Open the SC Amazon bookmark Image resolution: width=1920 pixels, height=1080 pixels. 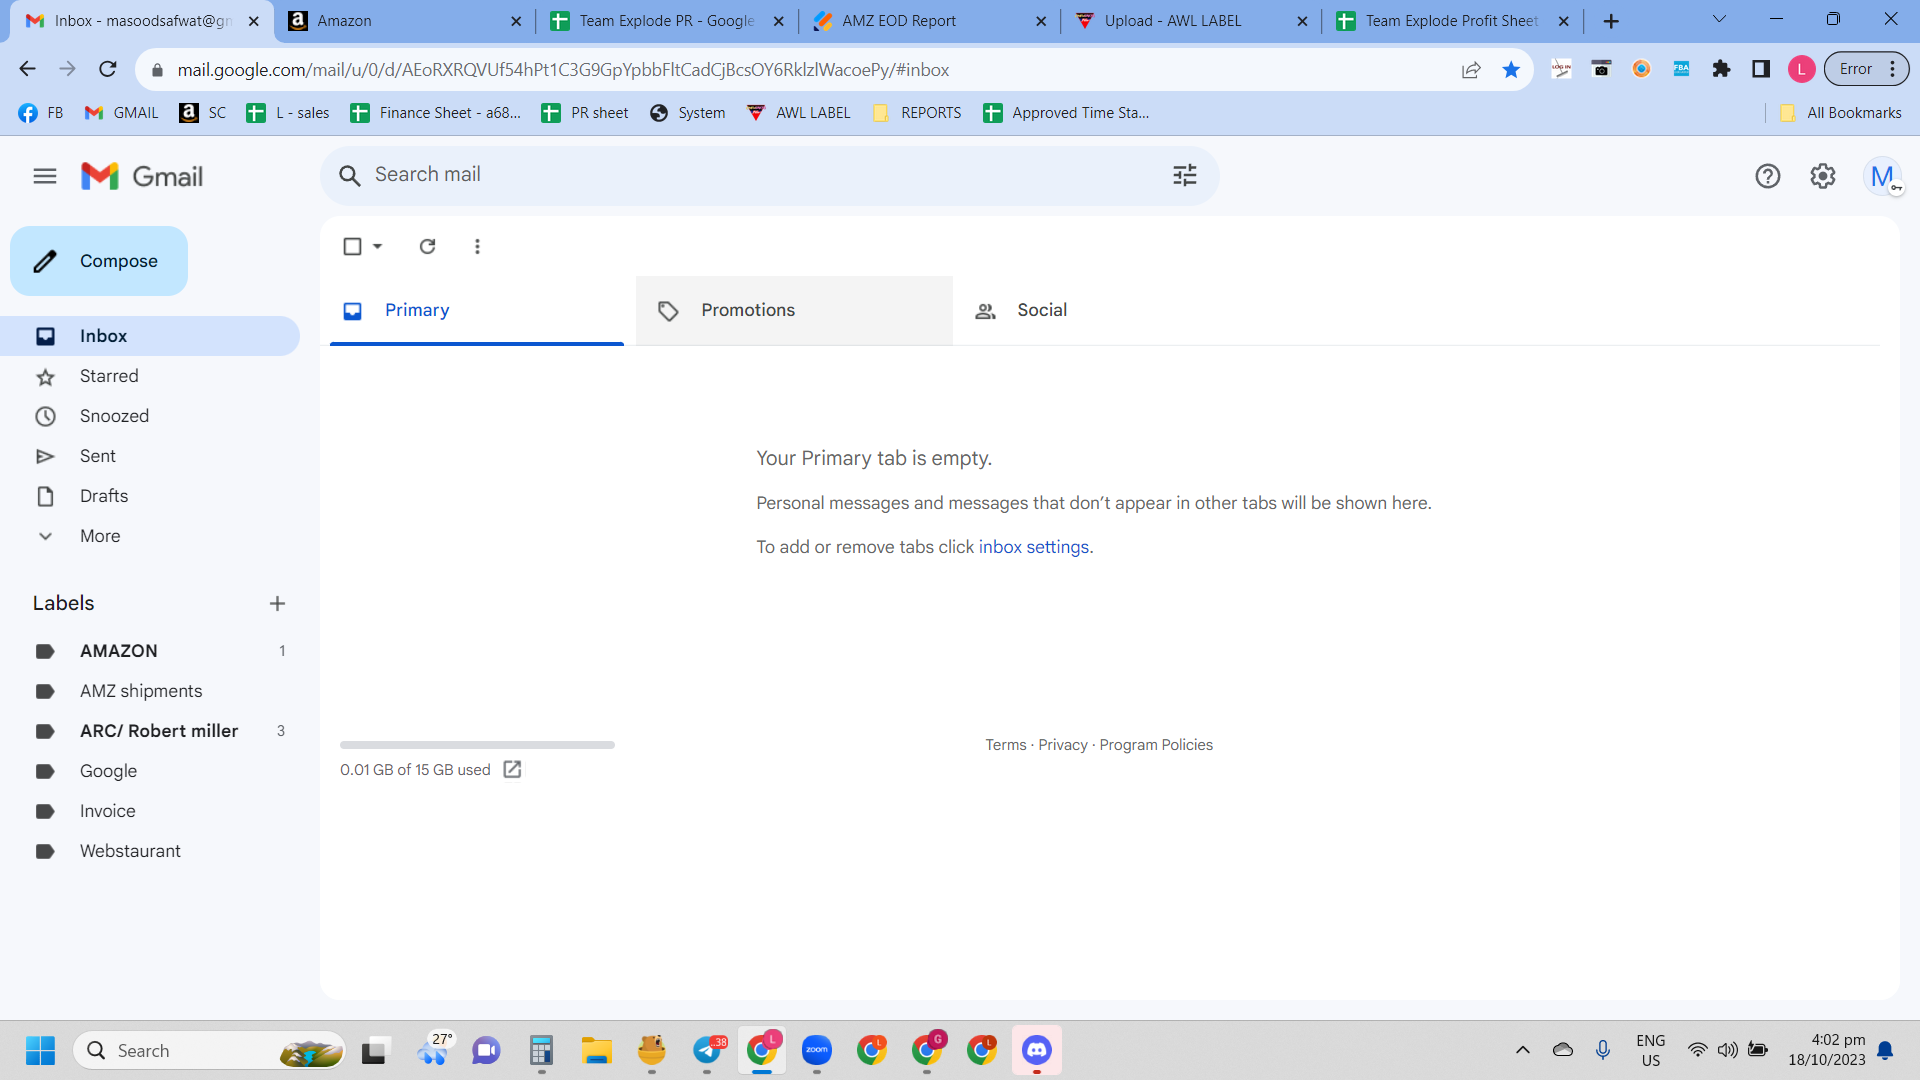tap(203, 113)
